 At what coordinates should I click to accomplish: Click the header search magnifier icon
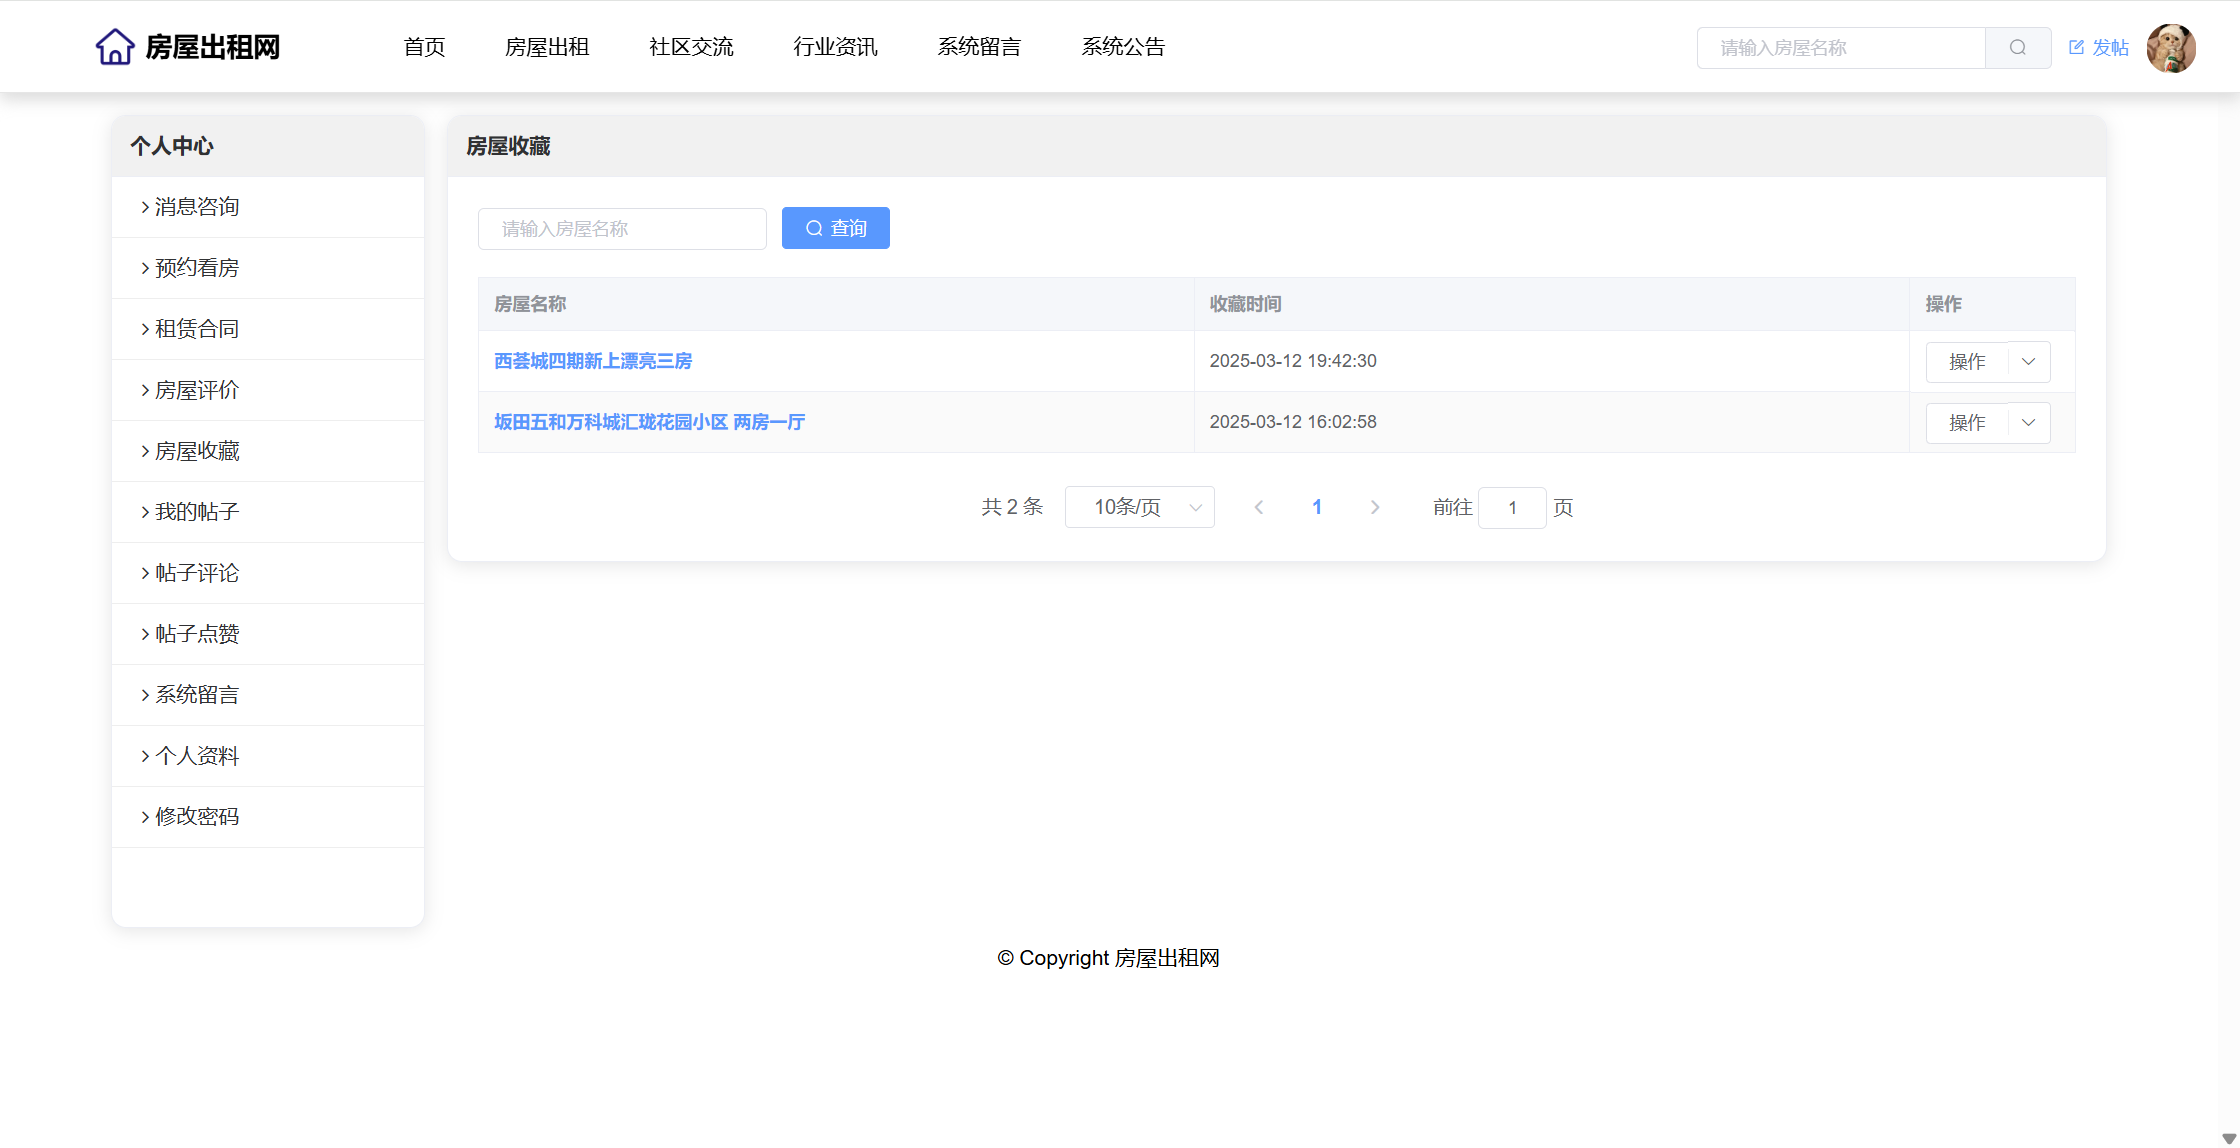coord(2017,48)
